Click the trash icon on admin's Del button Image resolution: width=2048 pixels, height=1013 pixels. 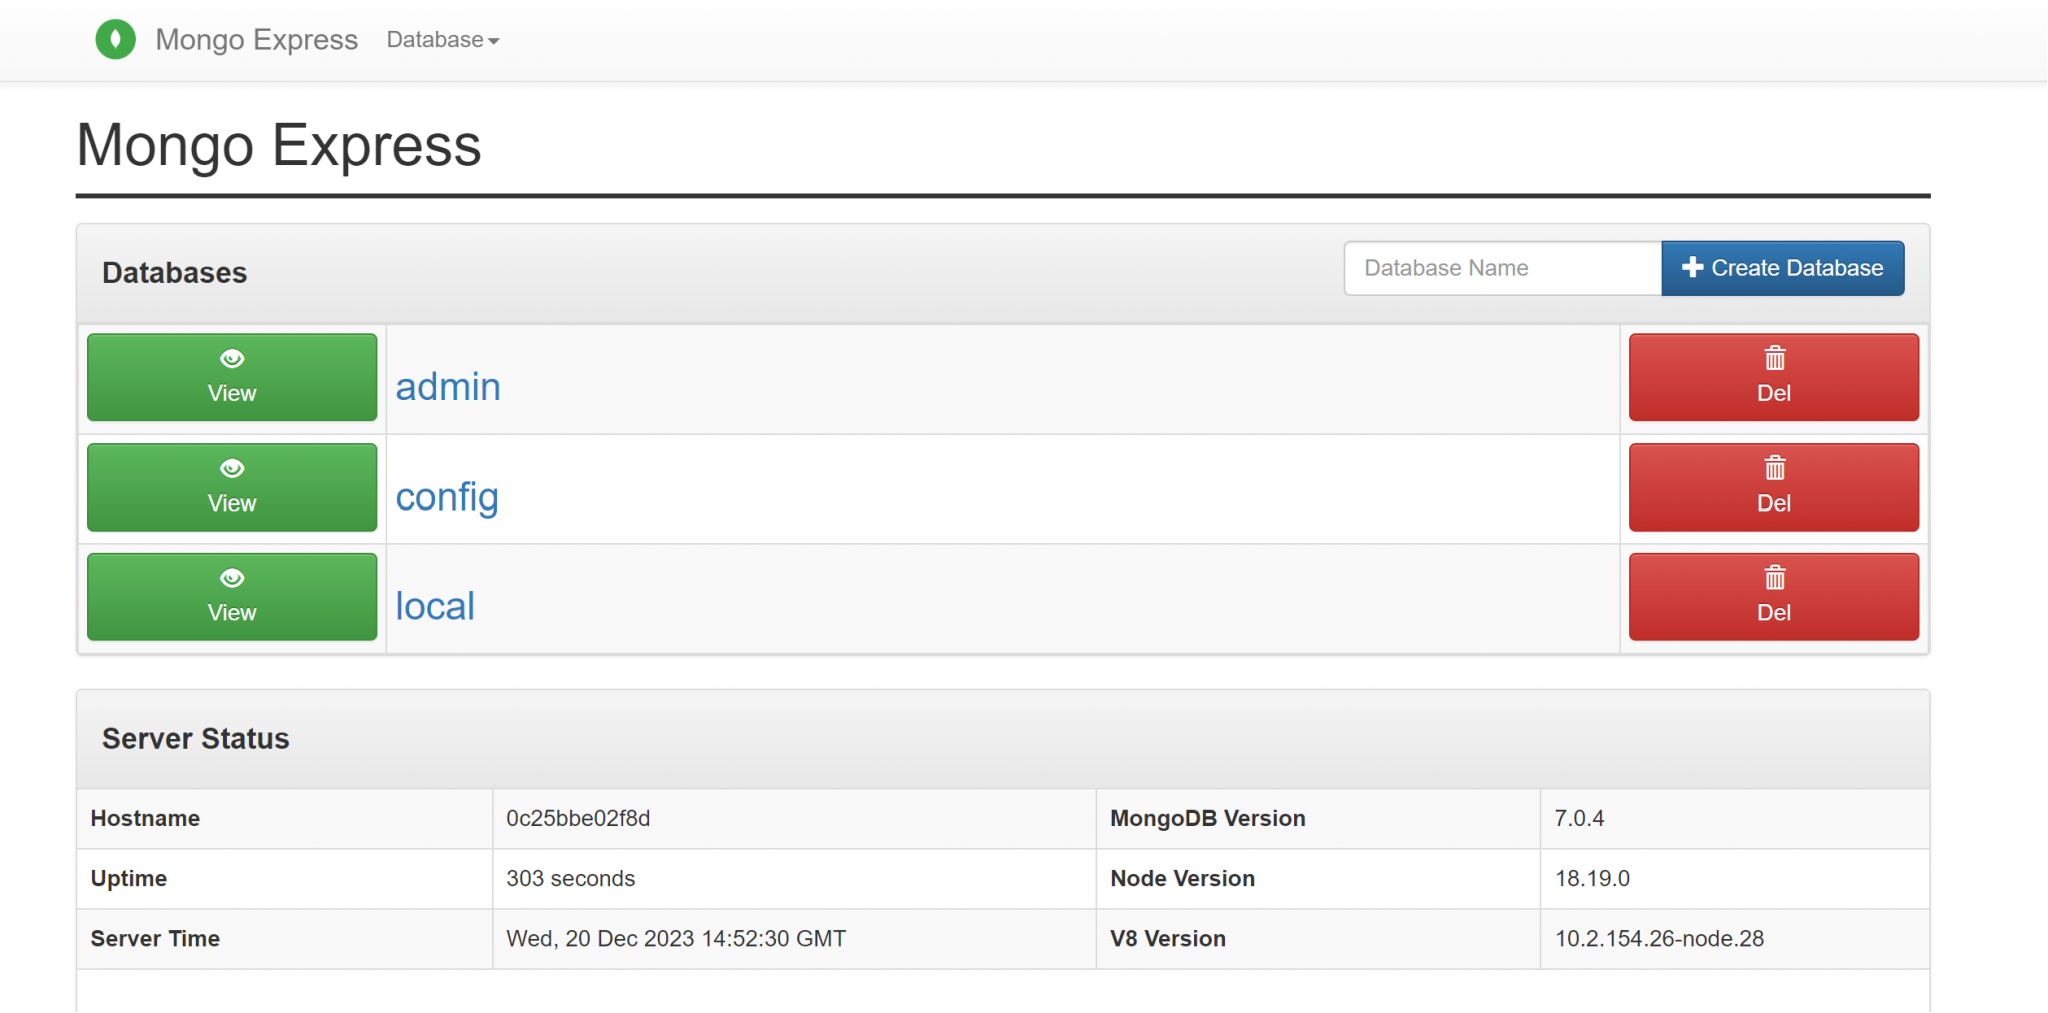(1773, 359)
